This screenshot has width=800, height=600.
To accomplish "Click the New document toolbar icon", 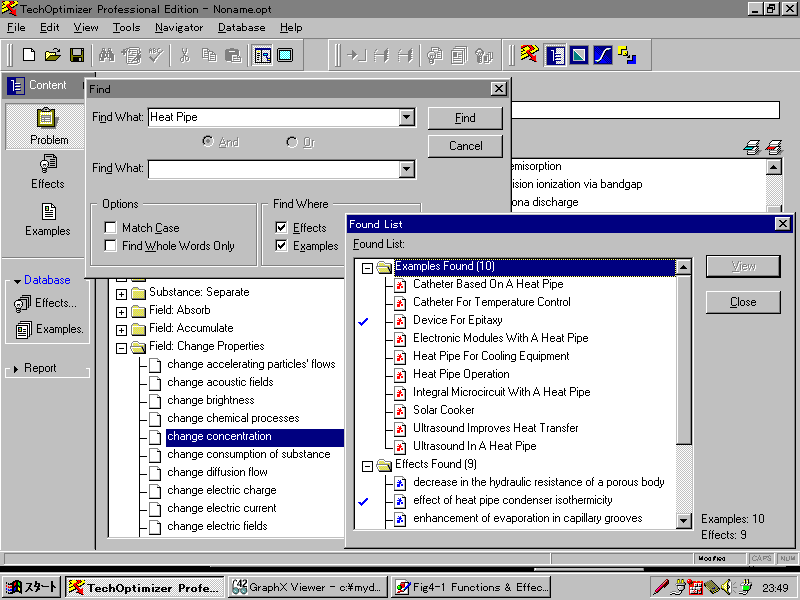I will click(29, 55).
